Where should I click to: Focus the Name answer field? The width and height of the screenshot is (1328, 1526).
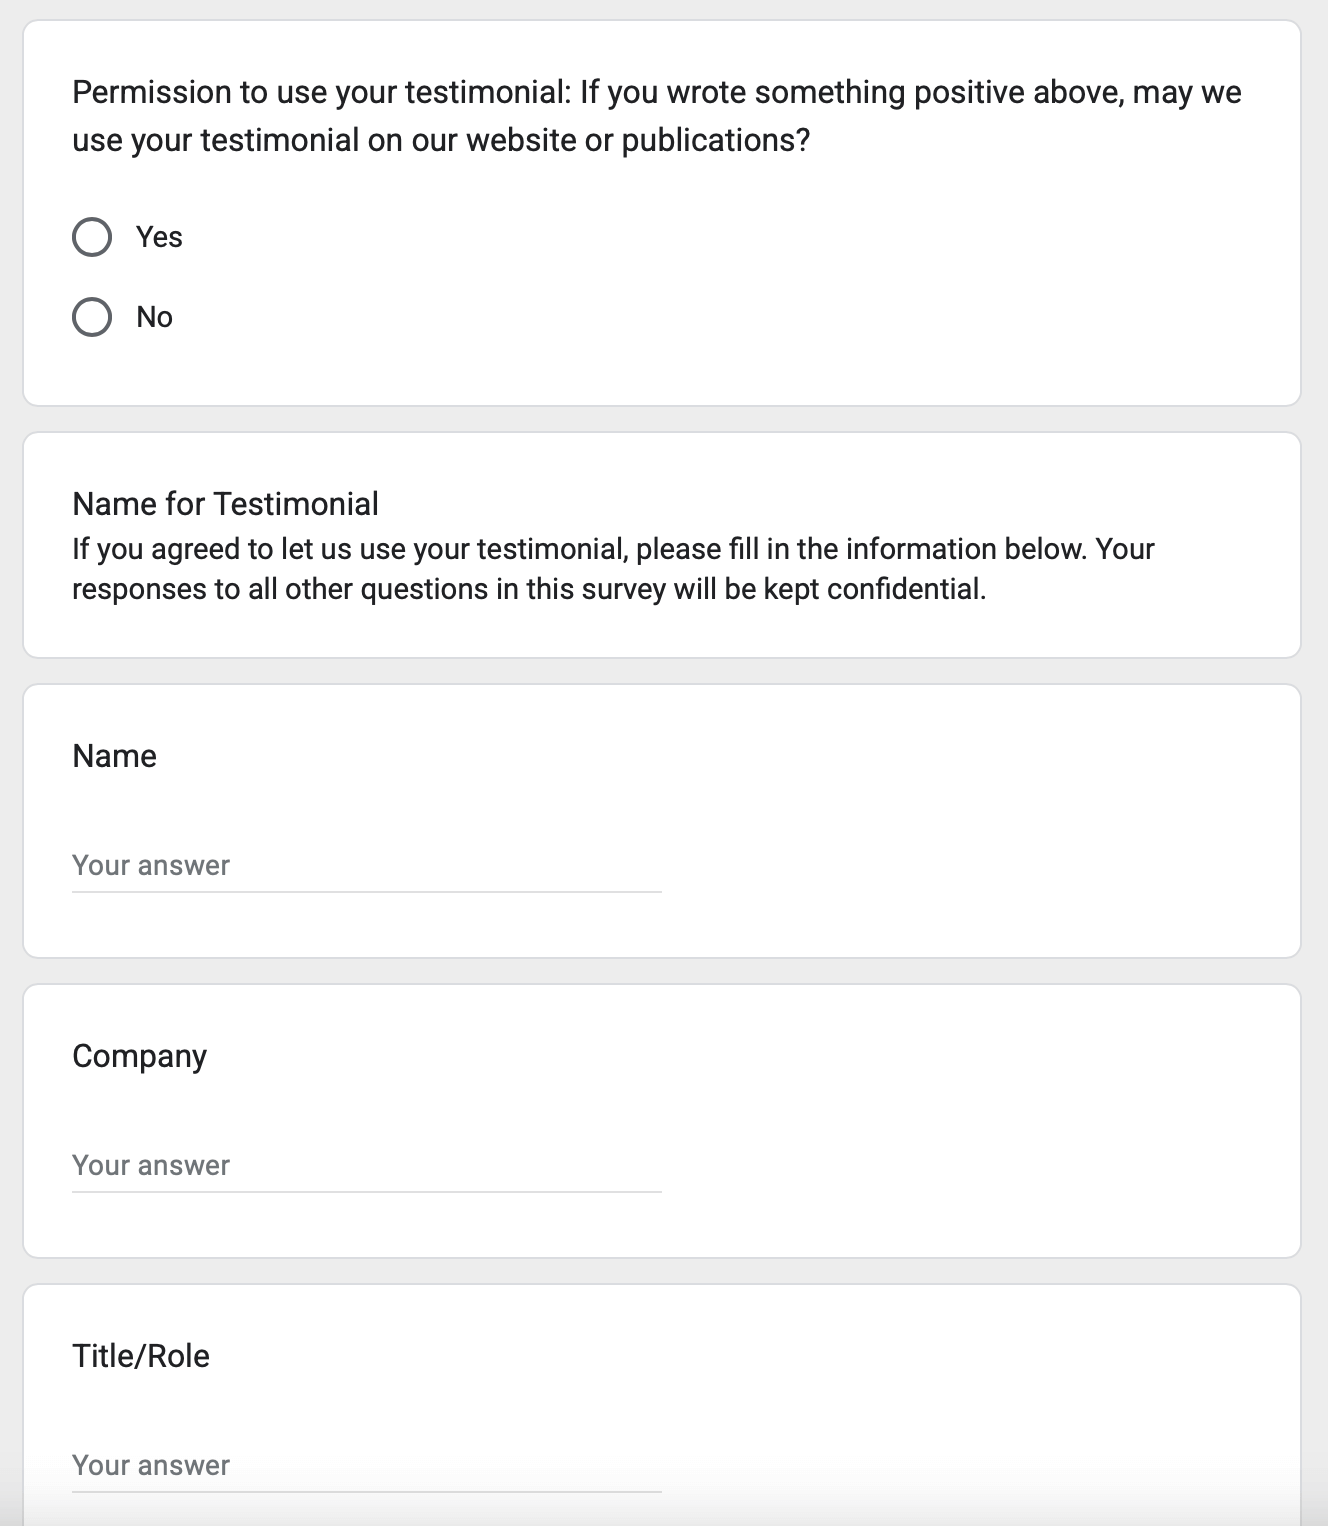coord(367,866)
